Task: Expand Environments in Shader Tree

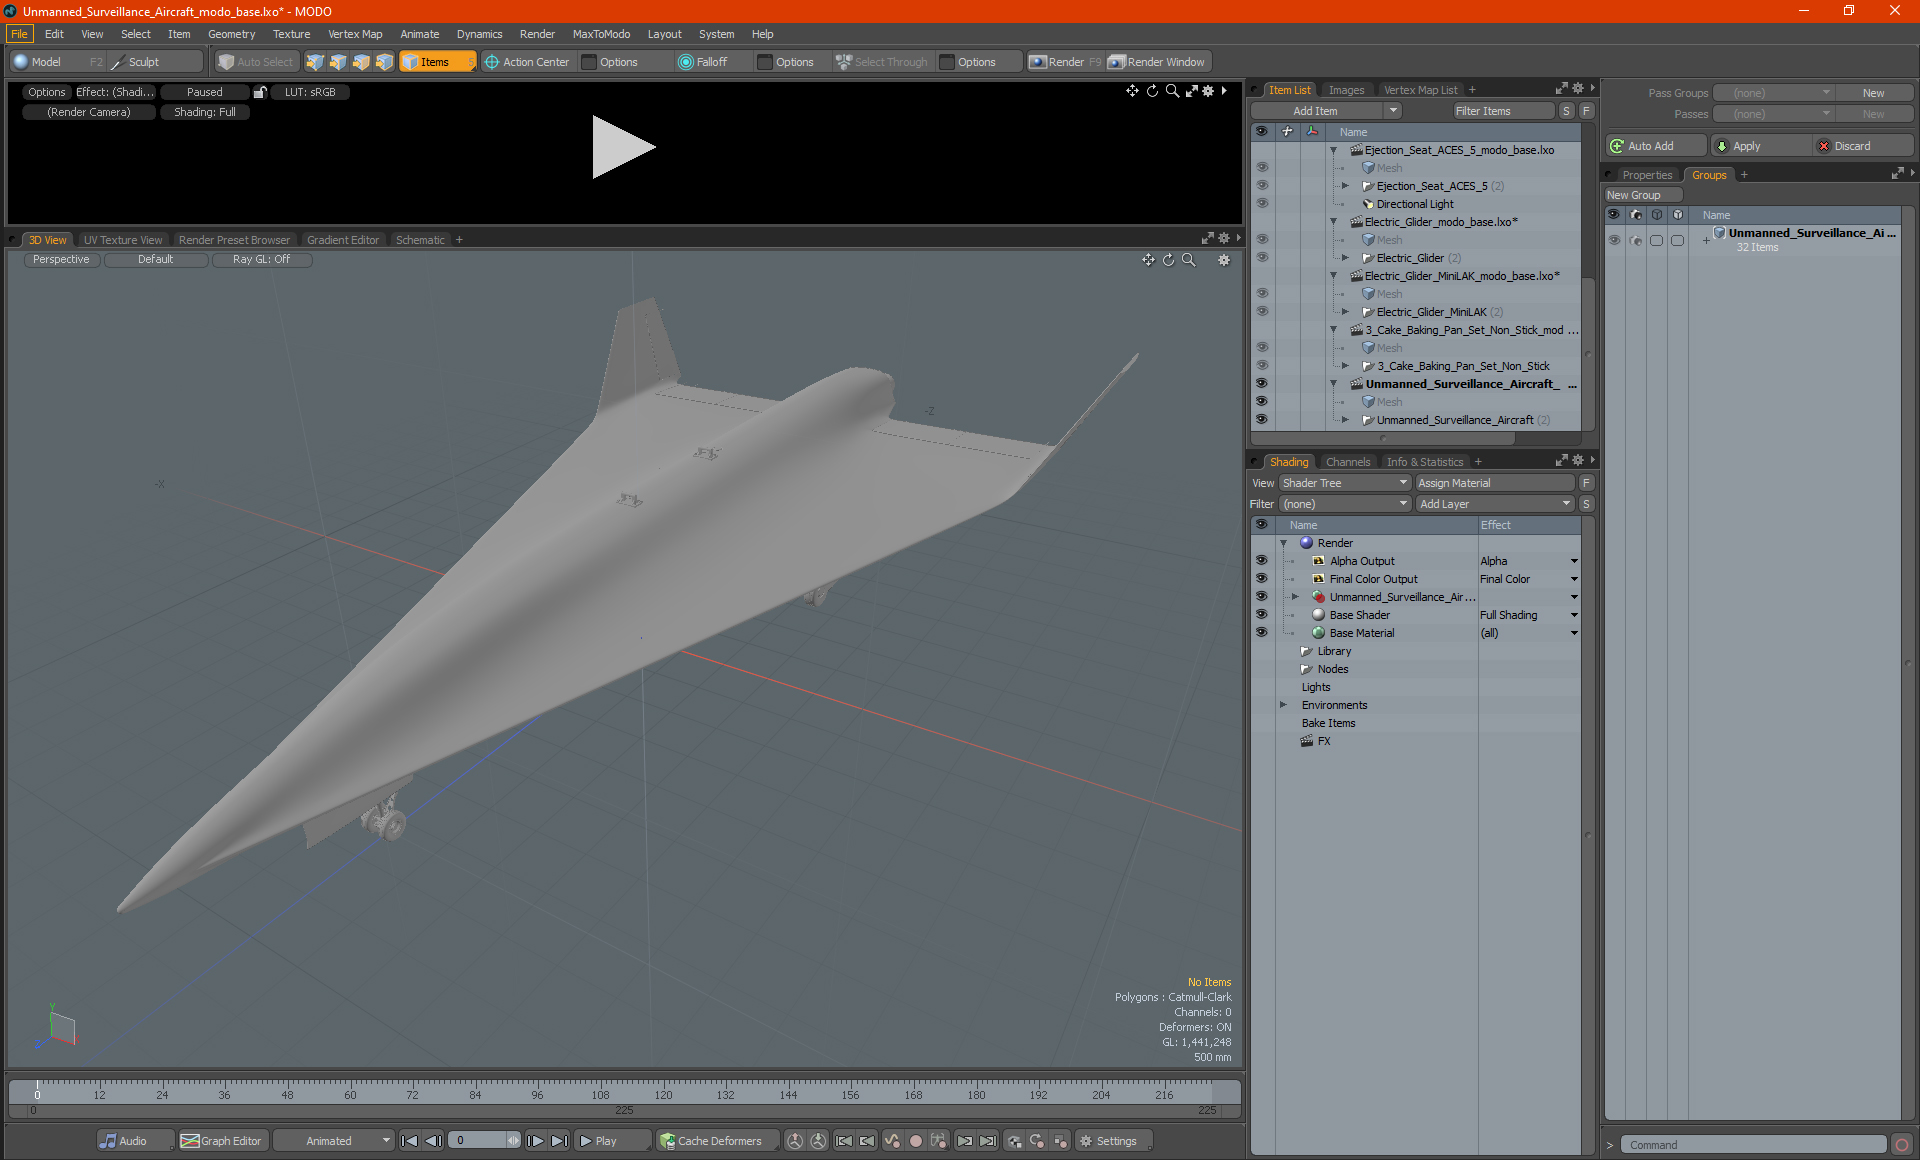Action: [x=1283, y=705]
